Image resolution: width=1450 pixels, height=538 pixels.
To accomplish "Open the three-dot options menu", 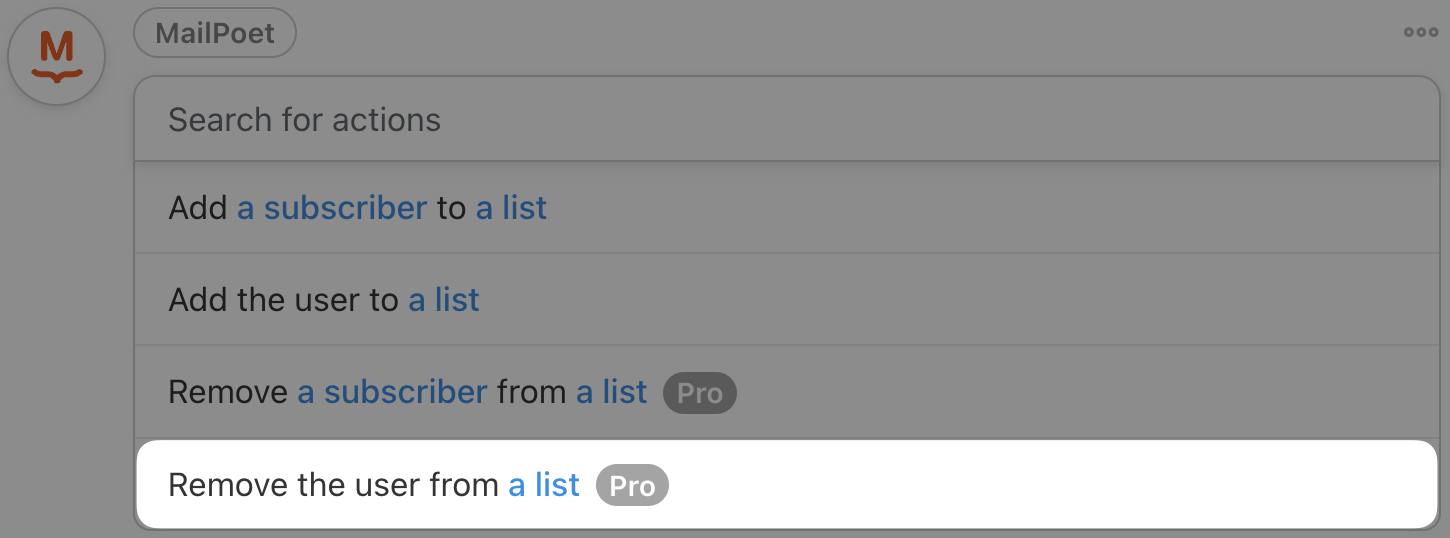I will pyautogui.click(x=1420, y=33).
